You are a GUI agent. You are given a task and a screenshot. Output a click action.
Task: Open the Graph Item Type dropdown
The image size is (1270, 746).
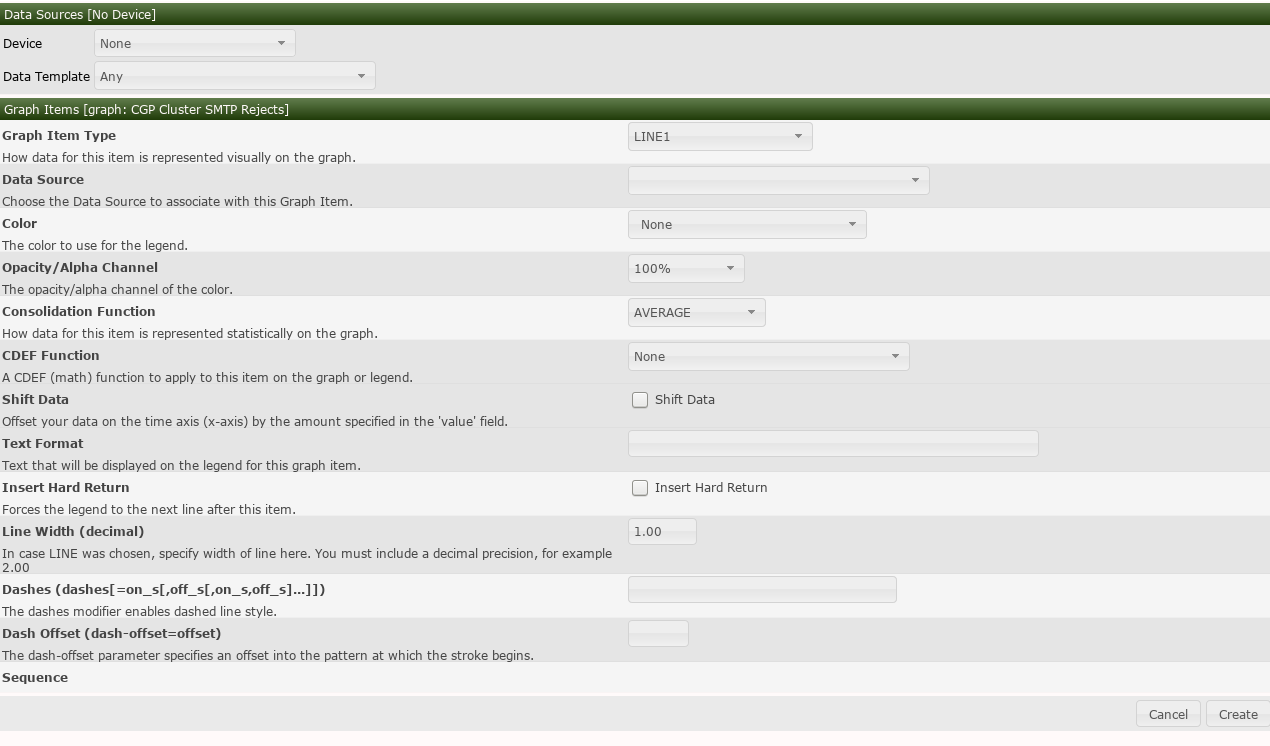[x=719, y=136]
